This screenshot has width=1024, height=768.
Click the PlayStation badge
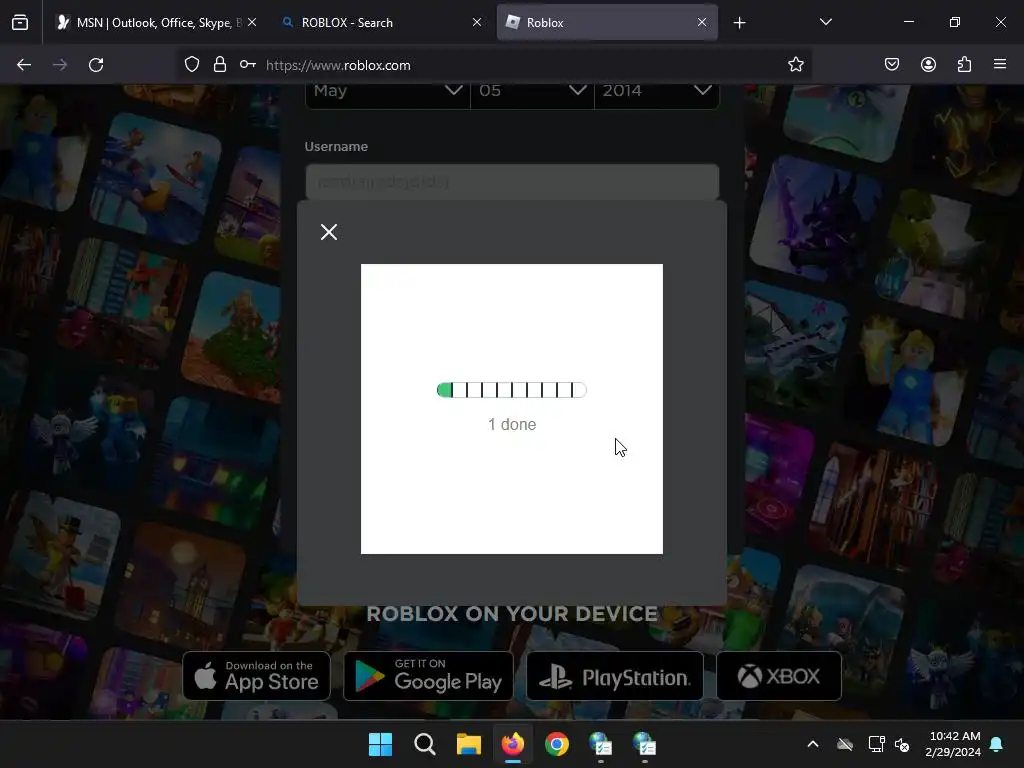coord(615,676)
